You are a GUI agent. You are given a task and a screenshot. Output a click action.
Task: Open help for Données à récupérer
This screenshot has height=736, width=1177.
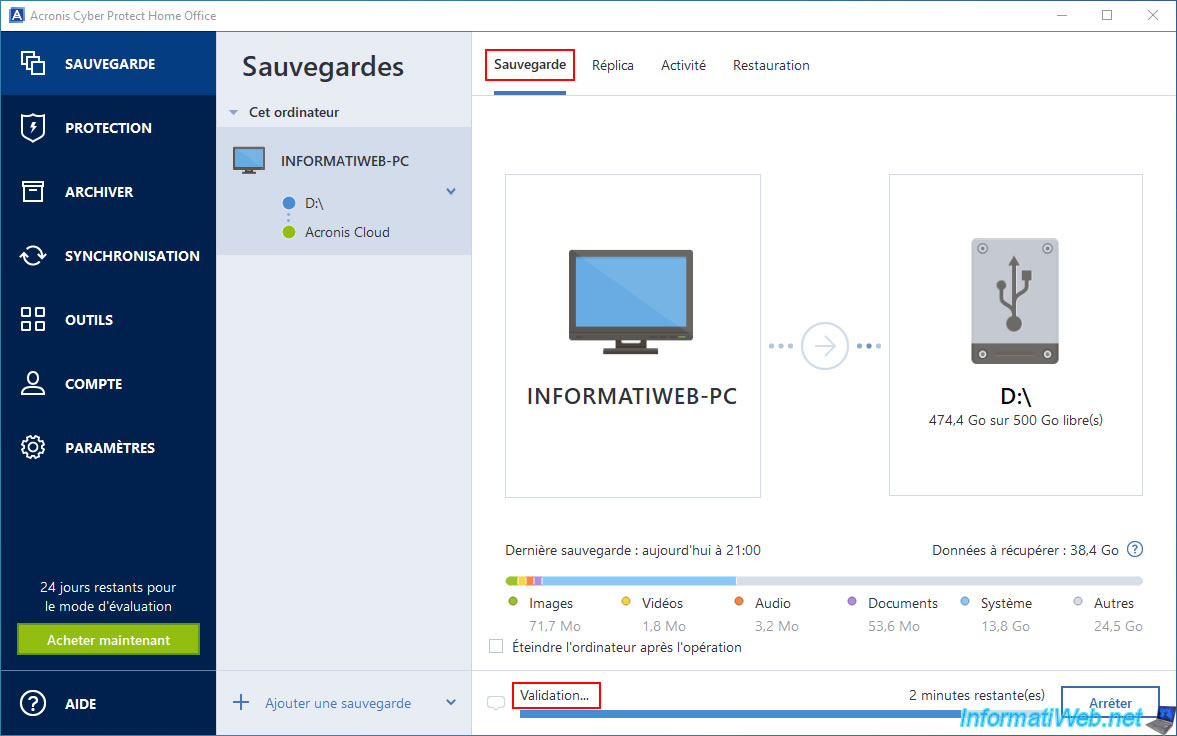pos(1135,550)
